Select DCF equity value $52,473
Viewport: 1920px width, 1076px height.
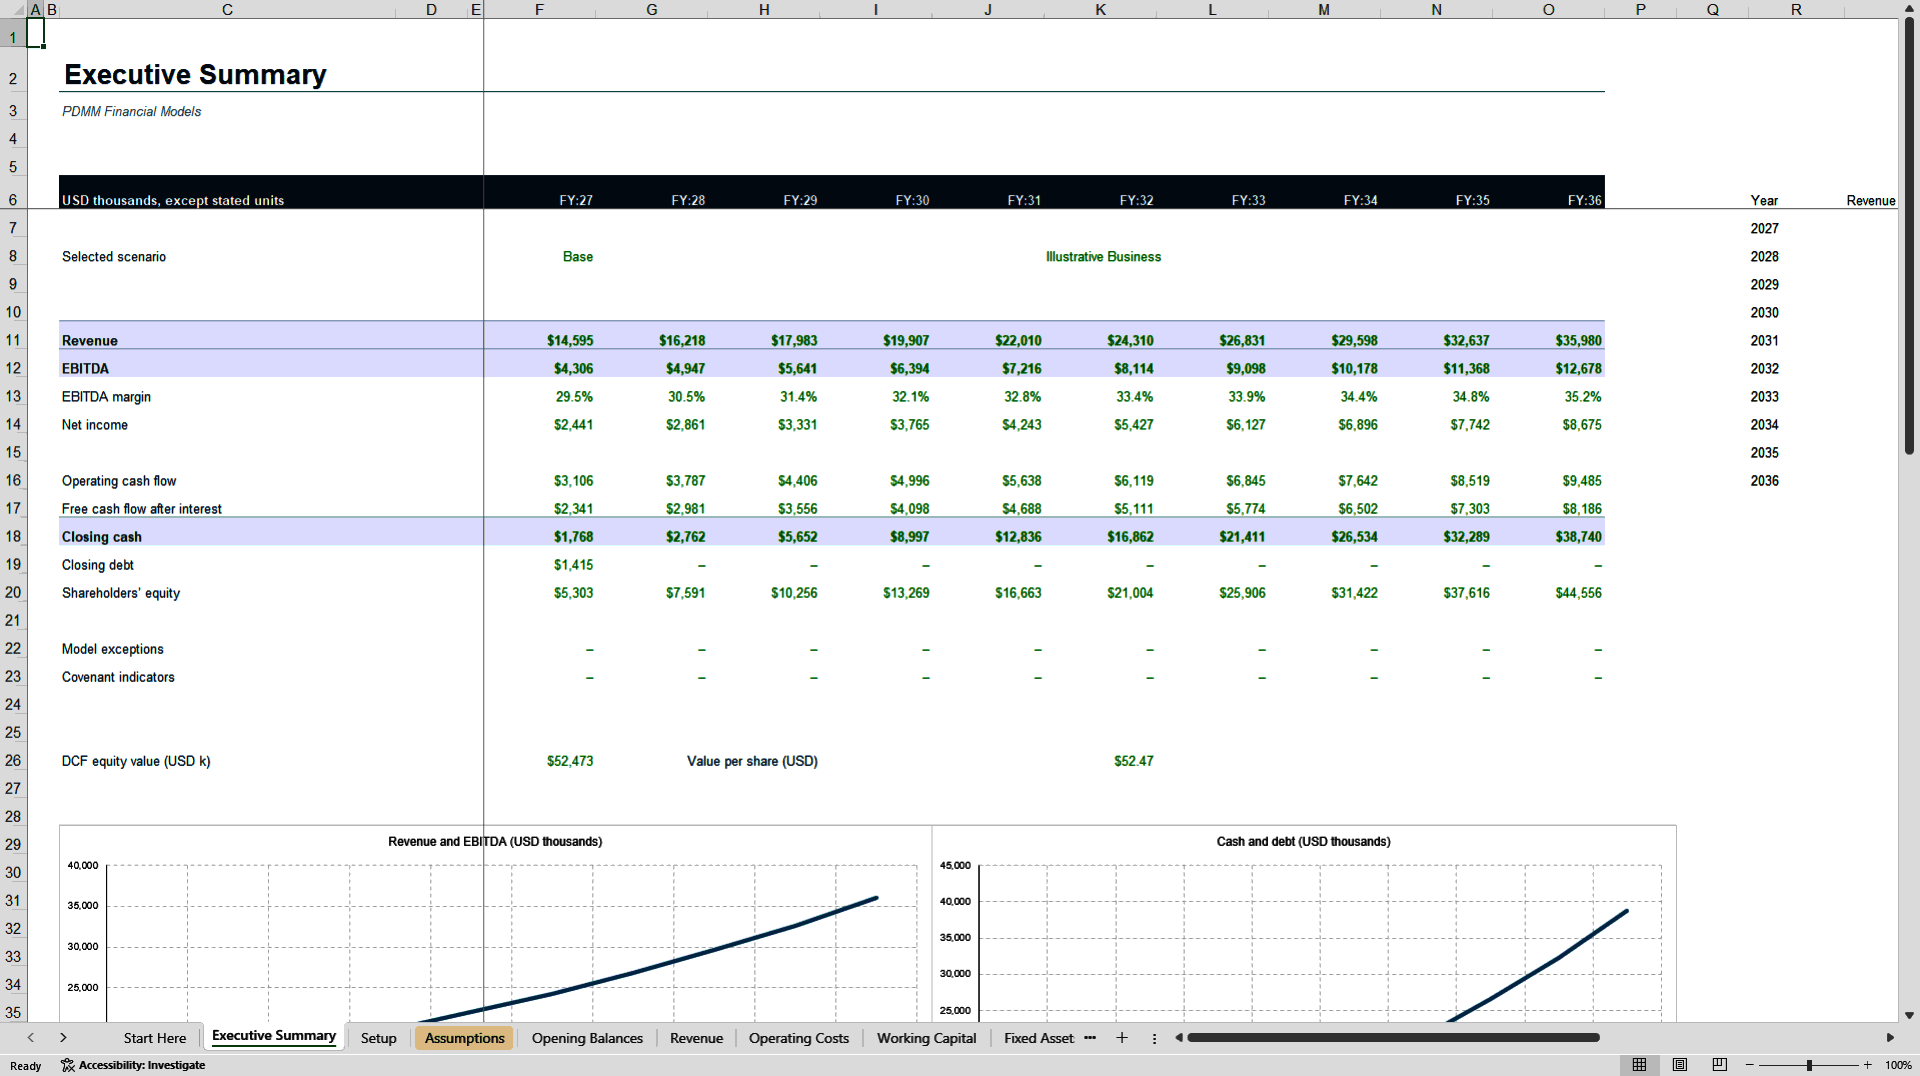coord(570,761)
